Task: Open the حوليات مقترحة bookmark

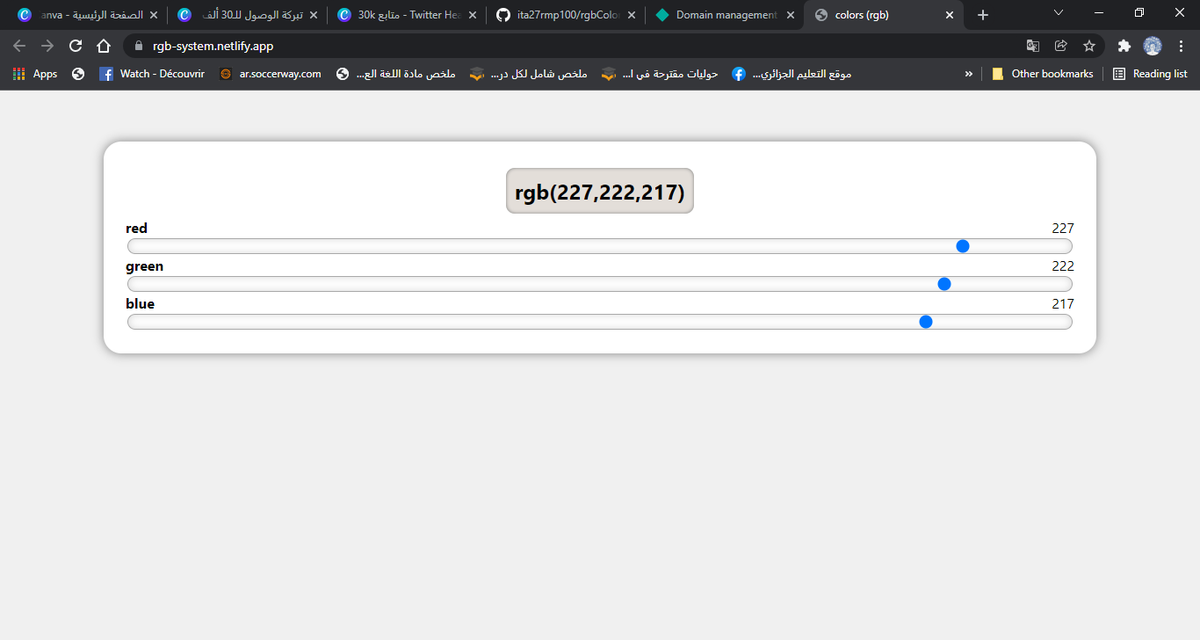Action: (x=659, y=74)
